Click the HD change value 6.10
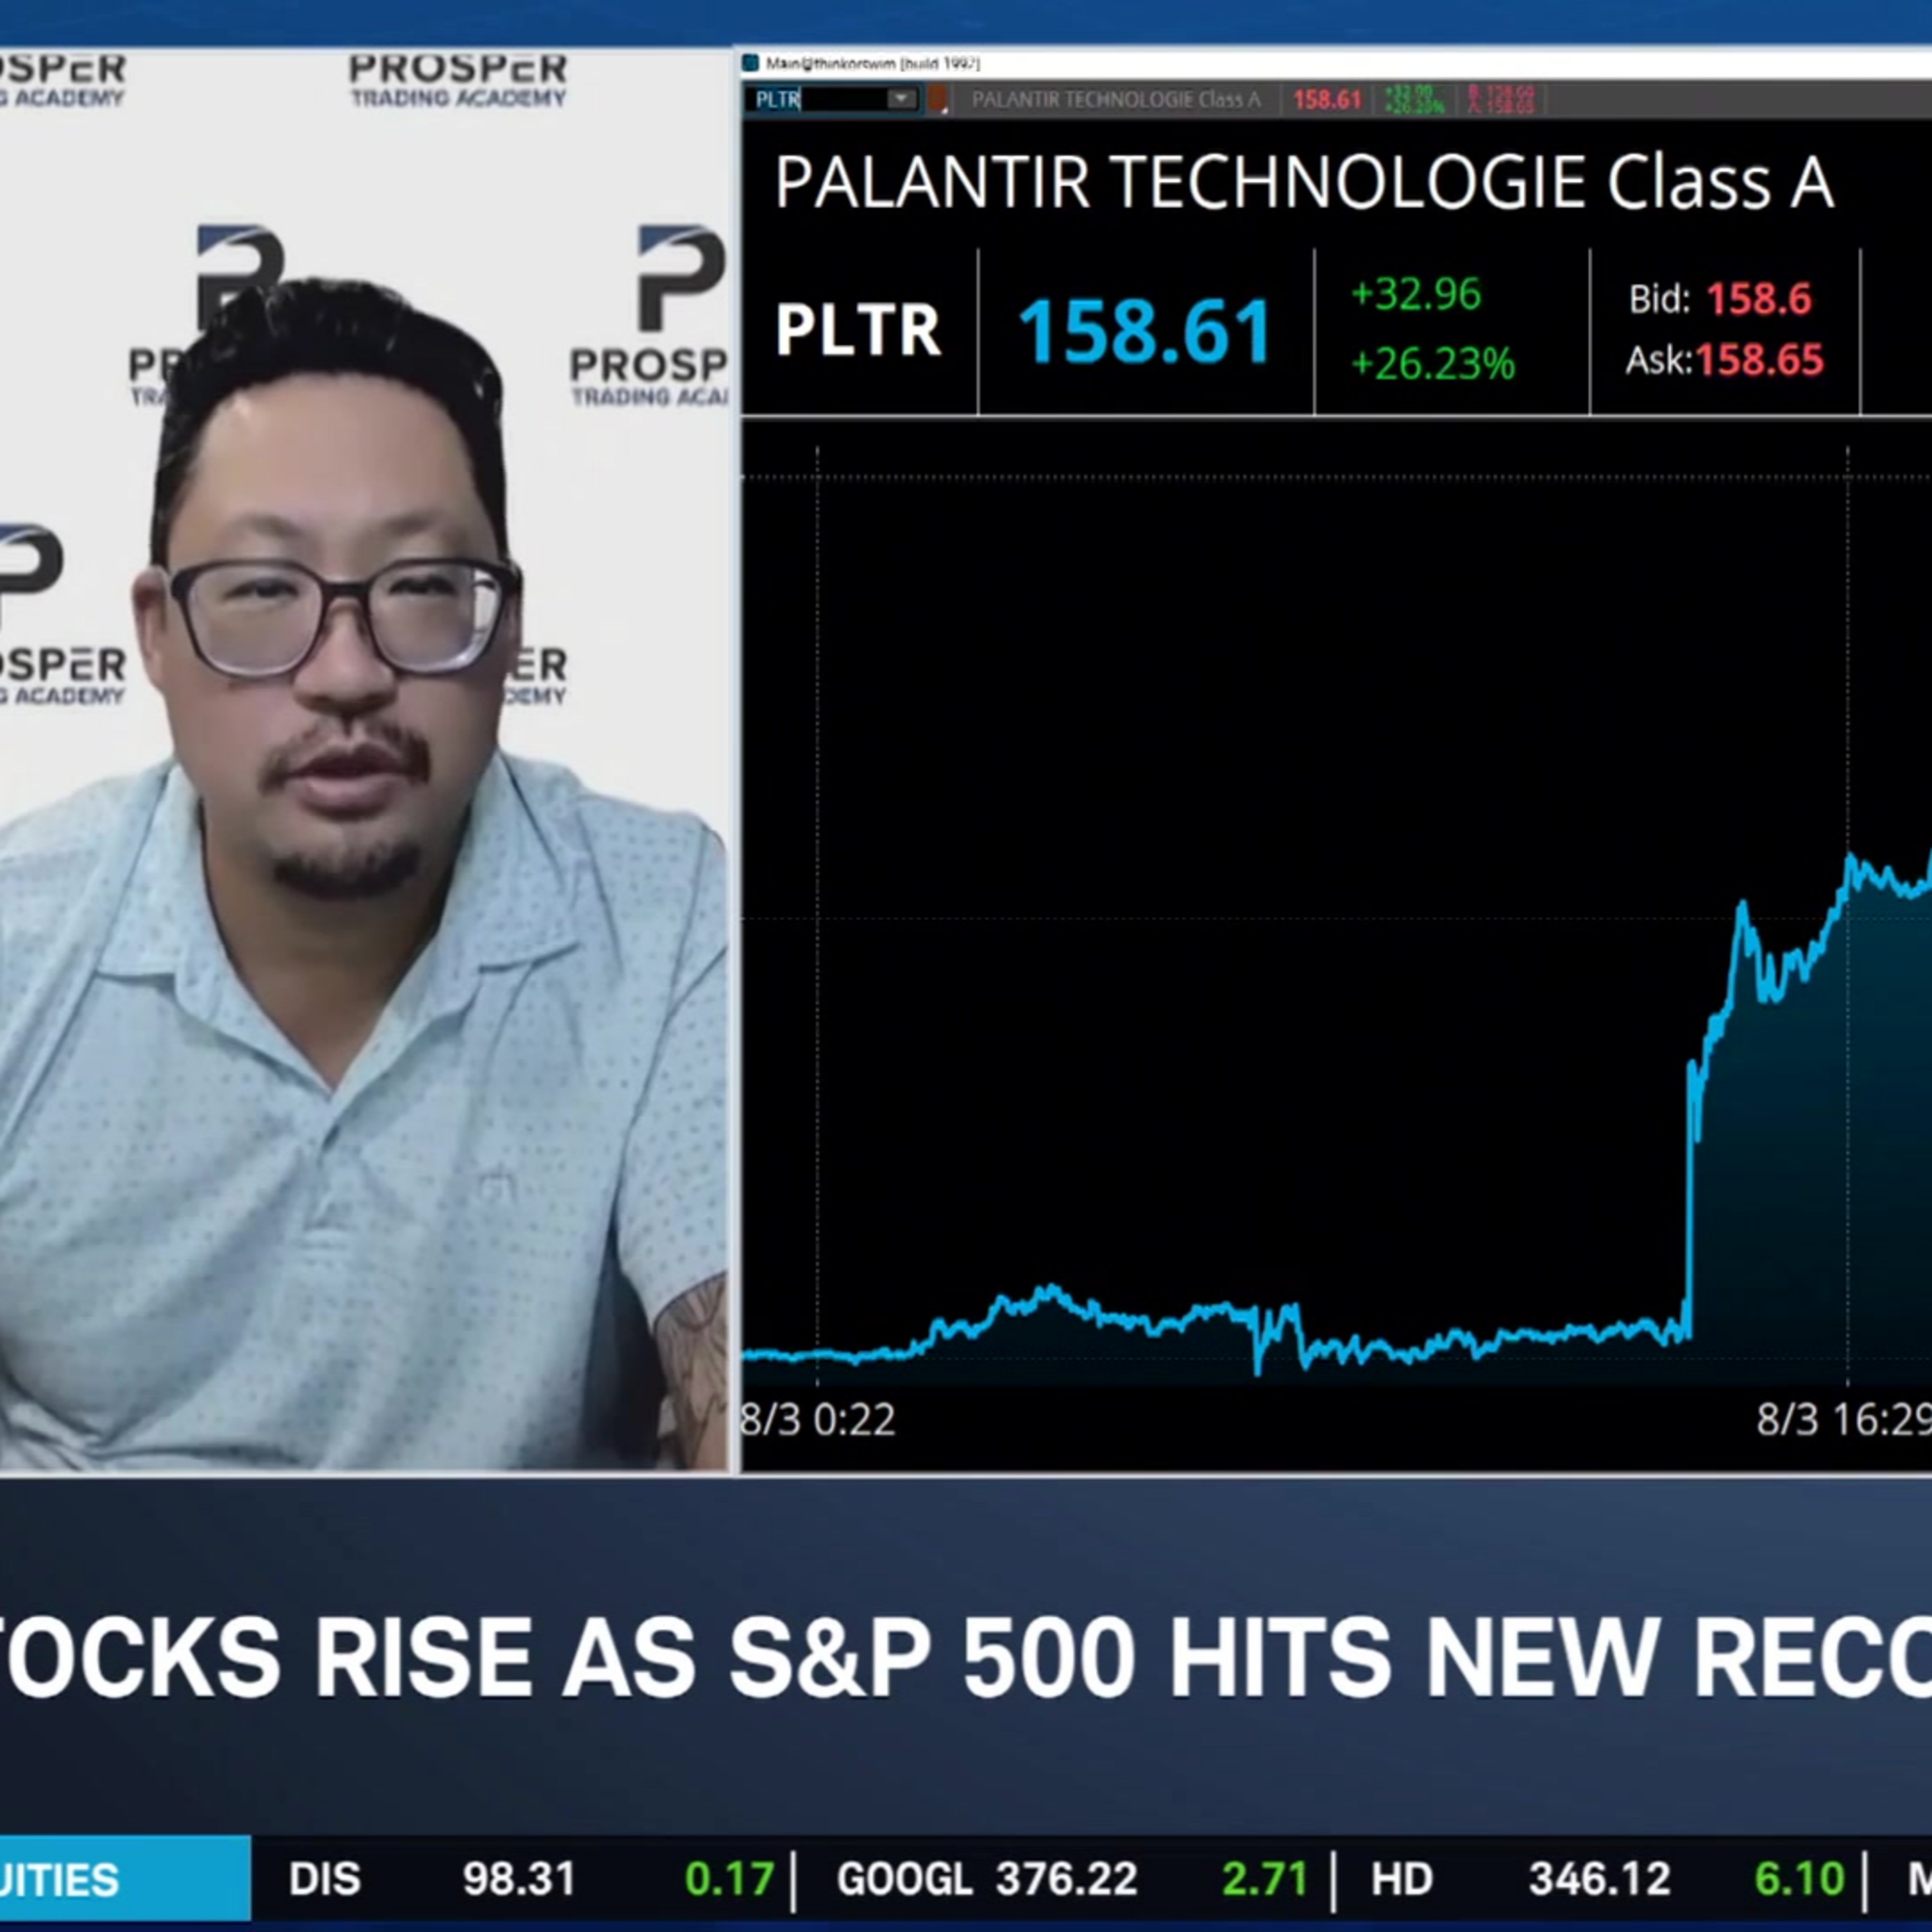Screen dimensions: 1932x1932 tap(1800, 1878)
